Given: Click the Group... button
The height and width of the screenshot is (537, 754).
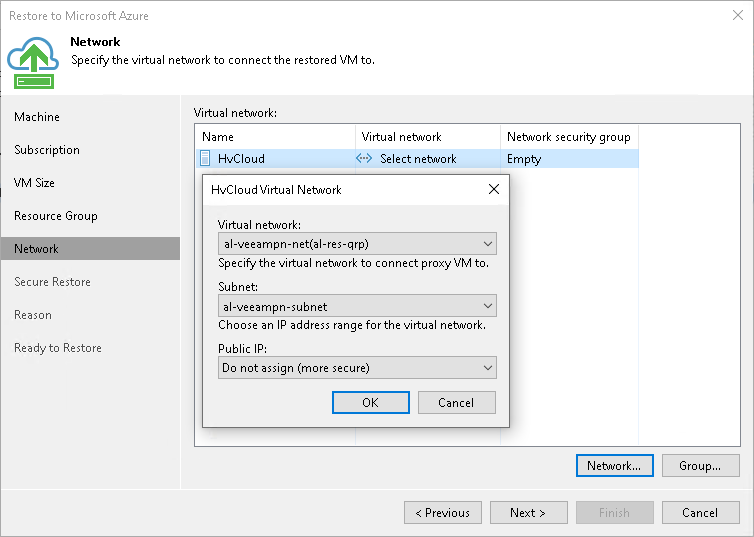Looking at the screenshot, I should tap(700, 465).
